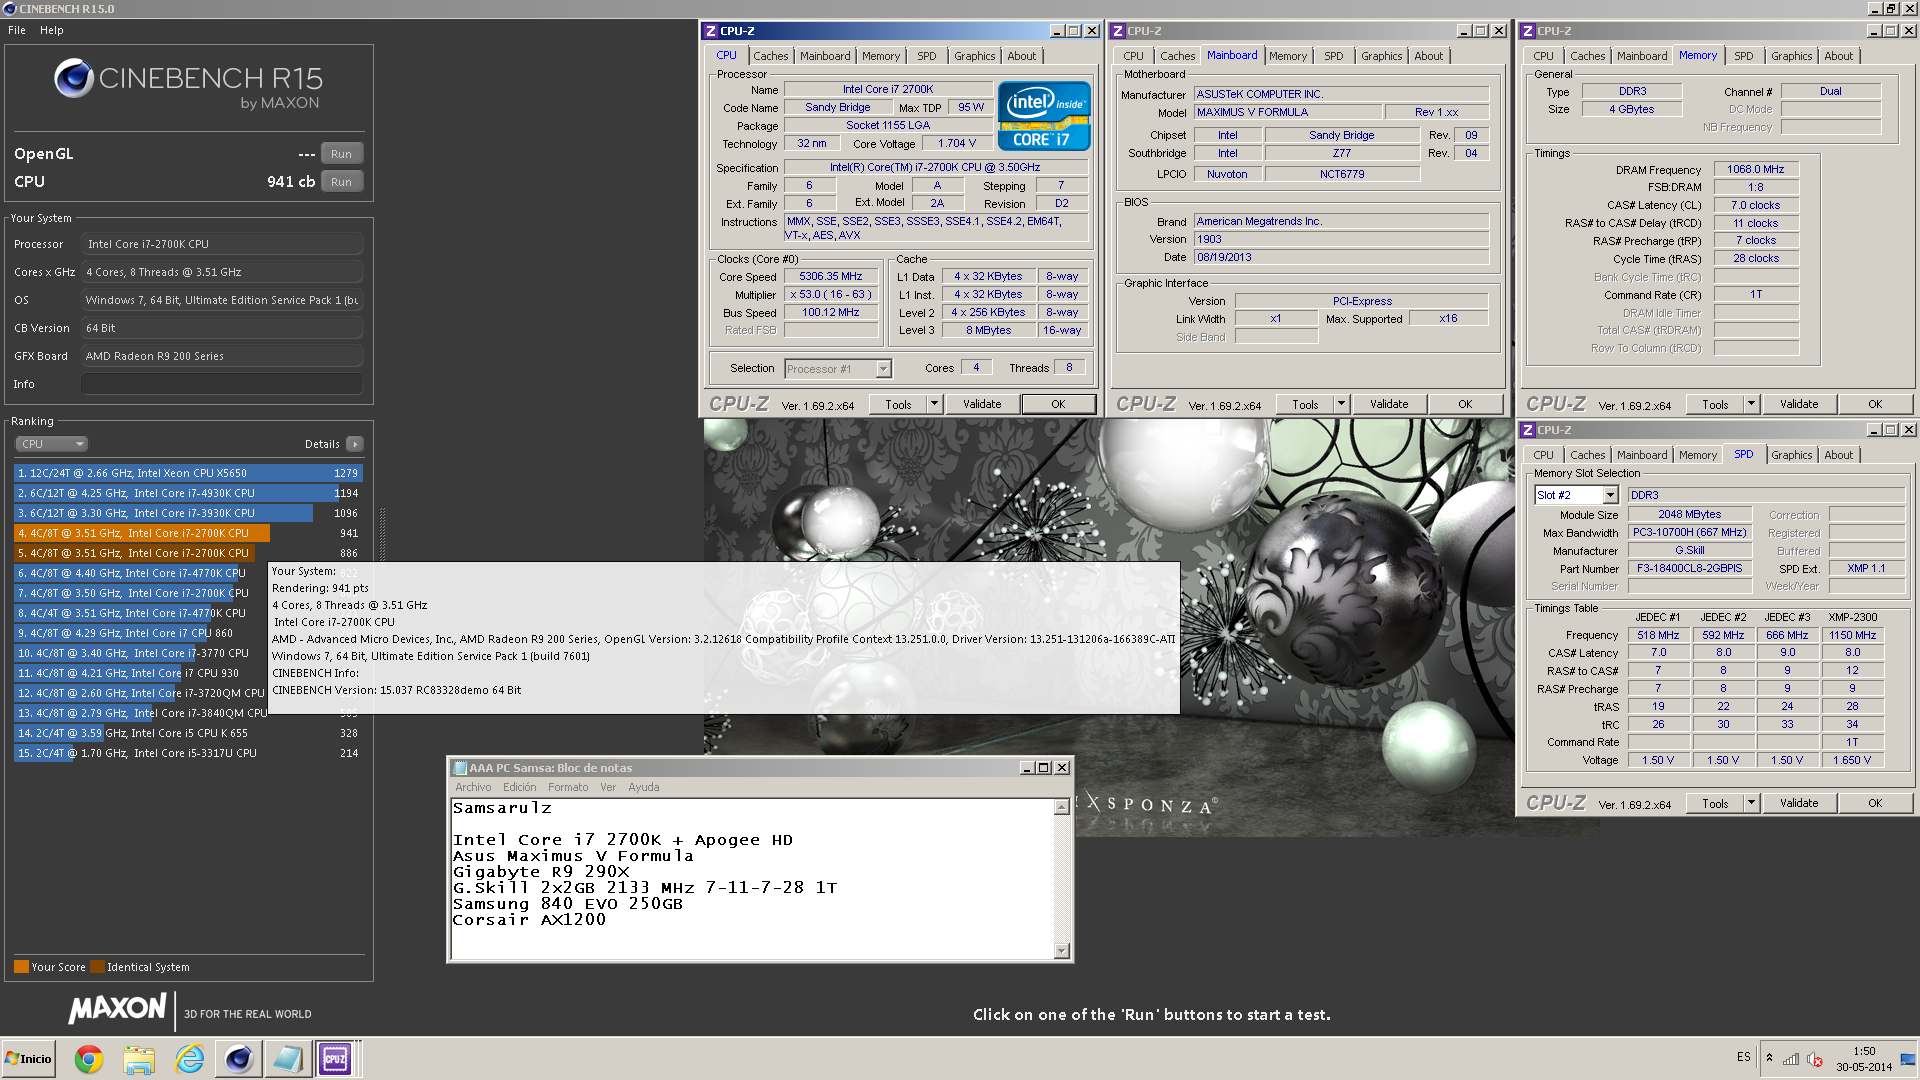Click the CPU-Z CPU window title icon

coord(711,31)
